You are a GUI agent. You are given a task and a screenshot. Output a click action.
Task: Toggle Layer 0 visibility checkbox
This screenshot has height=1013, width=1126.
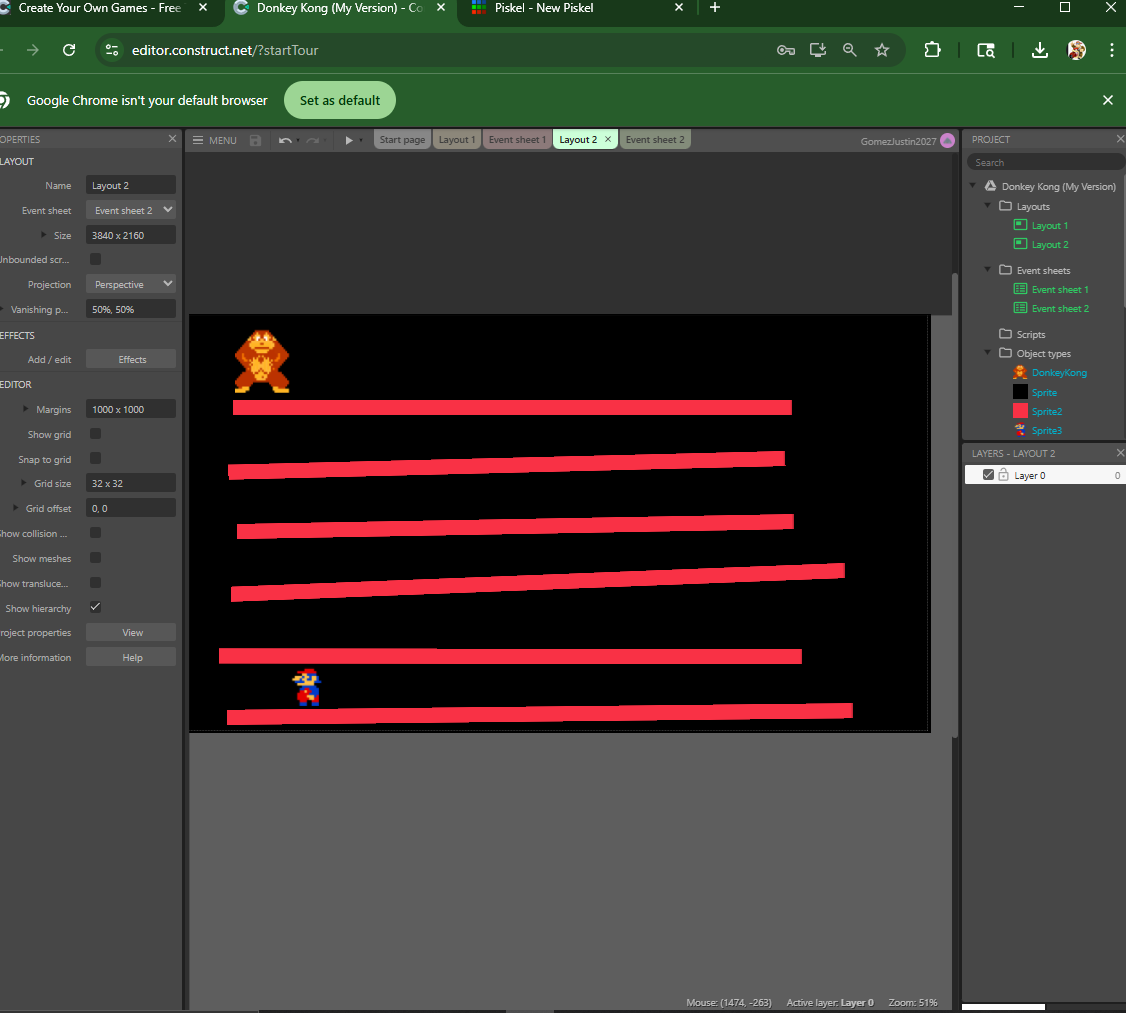pyautogui.click(x=988, y=475)
